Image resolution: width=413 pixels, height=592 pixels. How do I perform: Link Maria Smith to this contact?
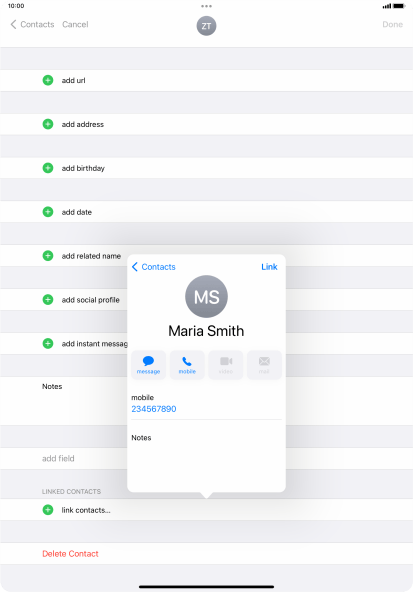coord(269,267)
